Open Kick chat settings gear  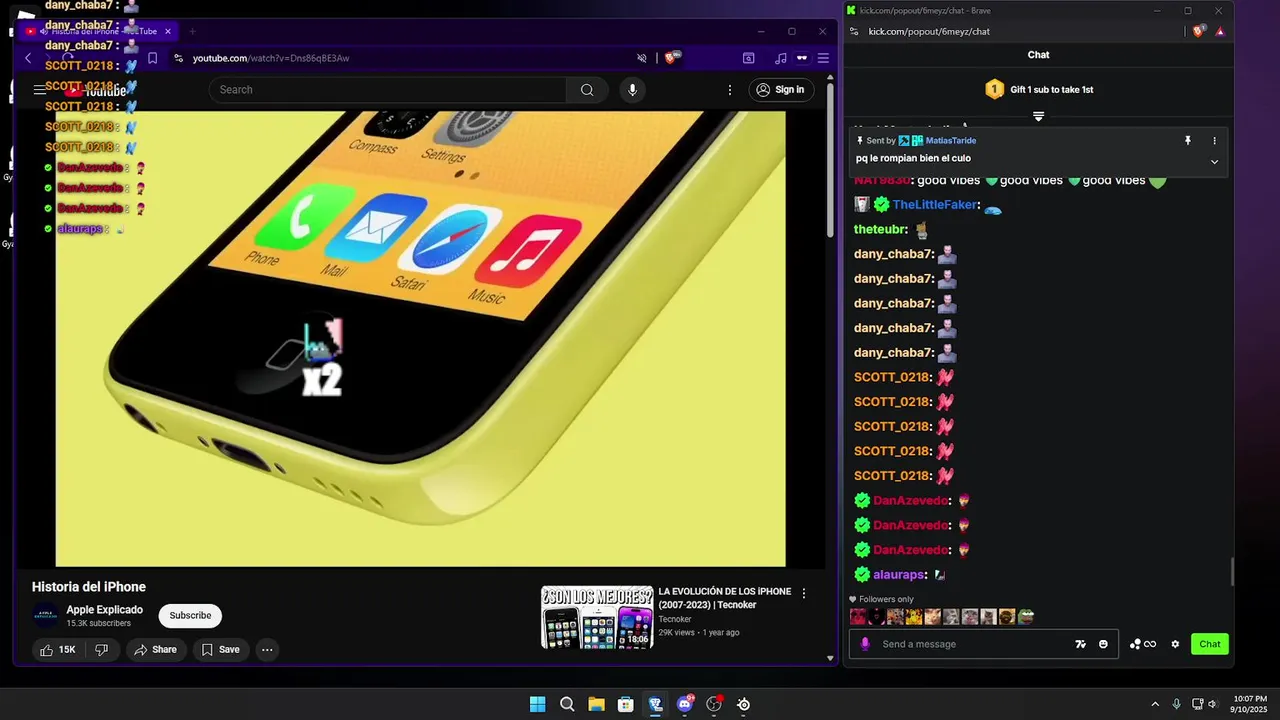(1175, 644)
